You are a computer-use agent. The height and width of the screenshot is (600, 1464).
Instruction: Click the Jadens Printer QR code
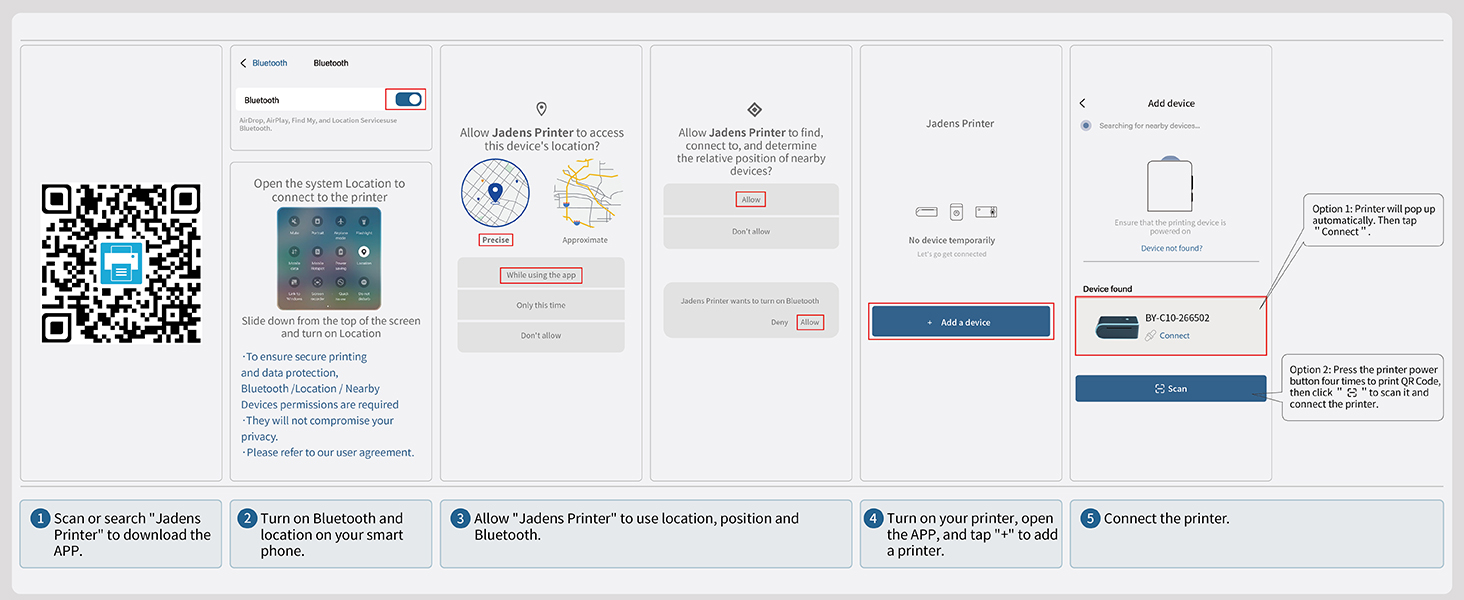(x=121, y=264)
